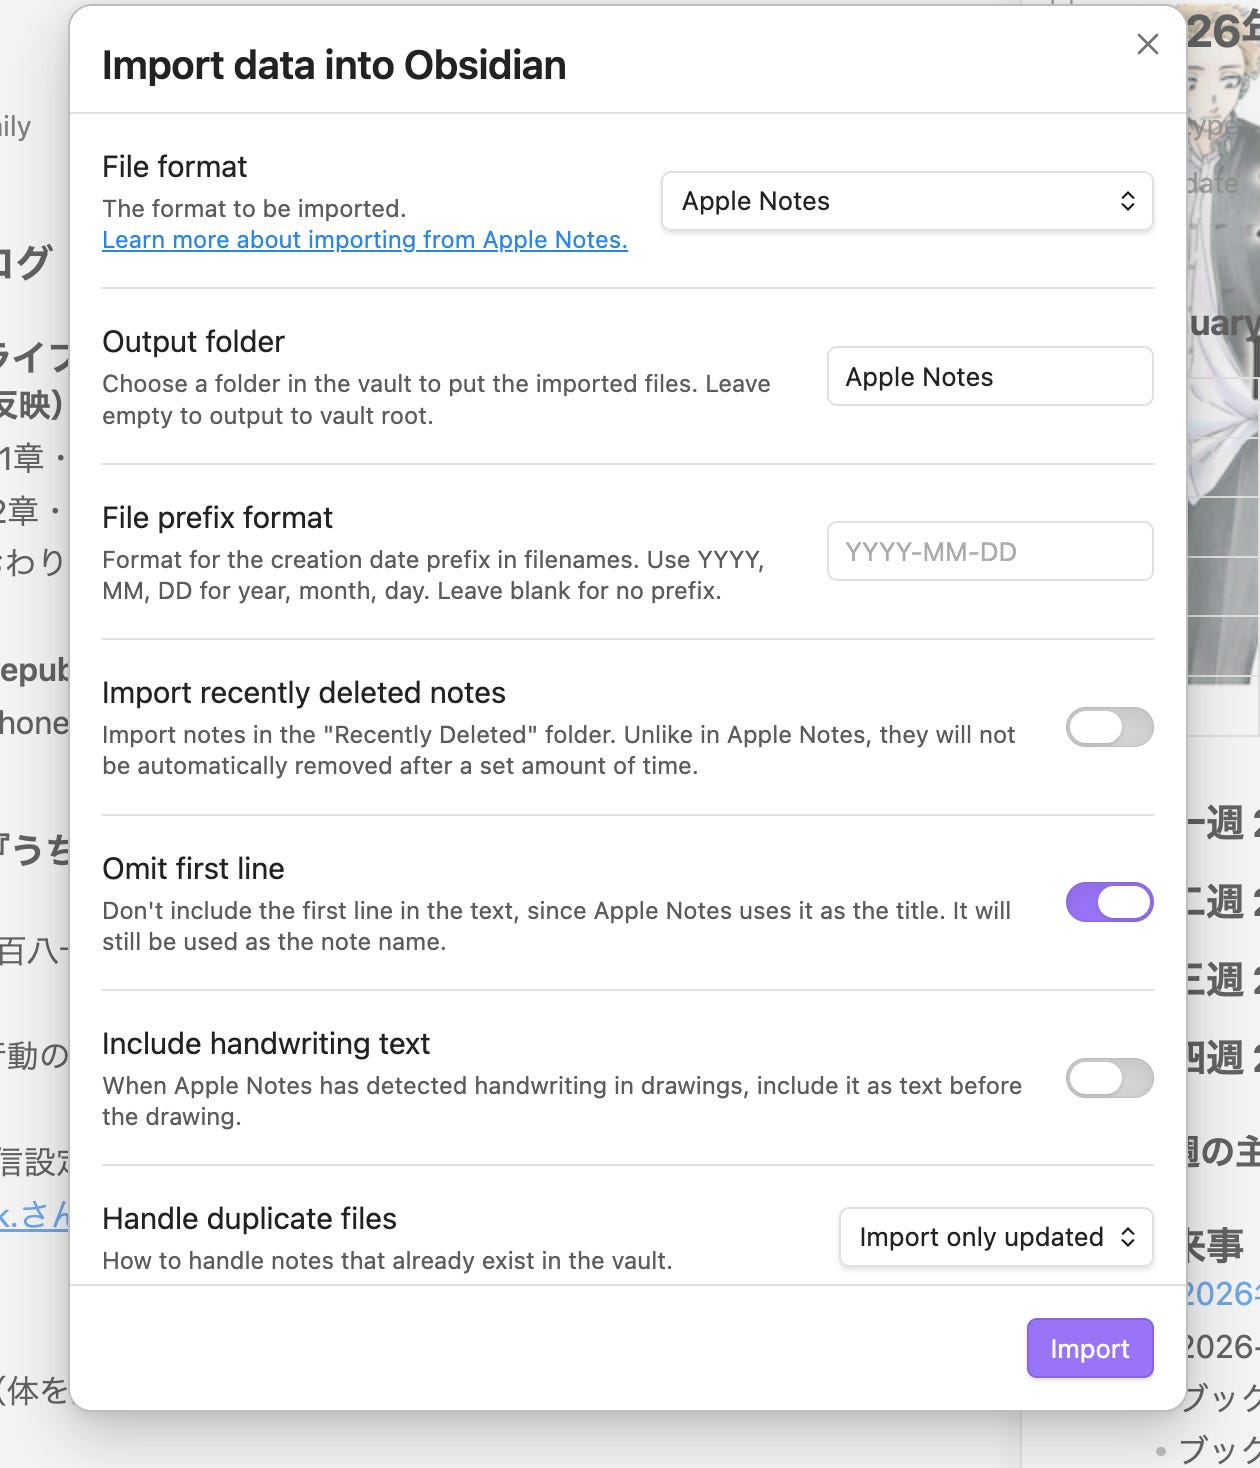Disable the Omit first line toggle

[x=1110, y=902]
